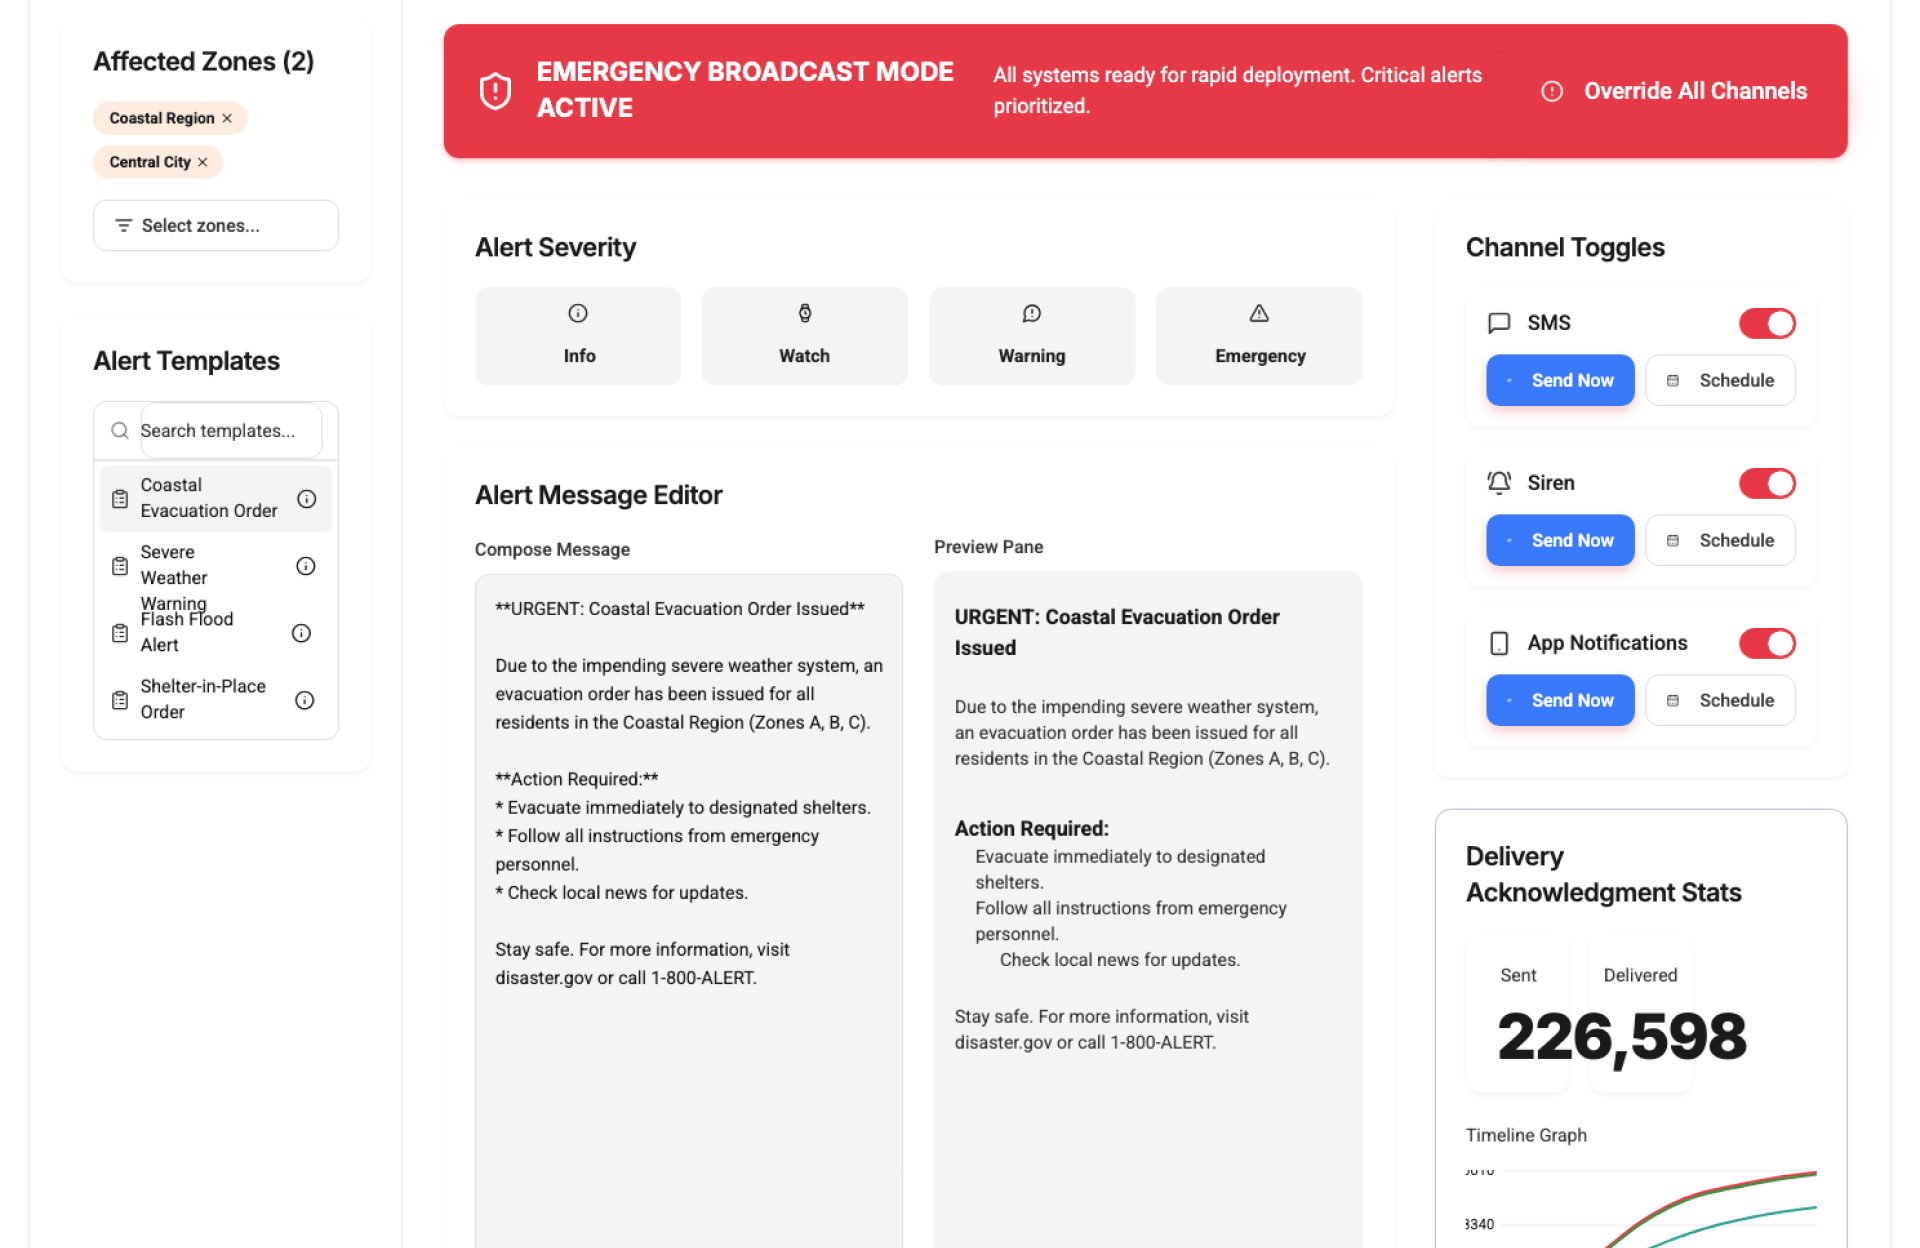Open the Select zones dropdown
Image resolution: width=1920 pixels, height=1248 pixels.
click(x=216, y=226)
